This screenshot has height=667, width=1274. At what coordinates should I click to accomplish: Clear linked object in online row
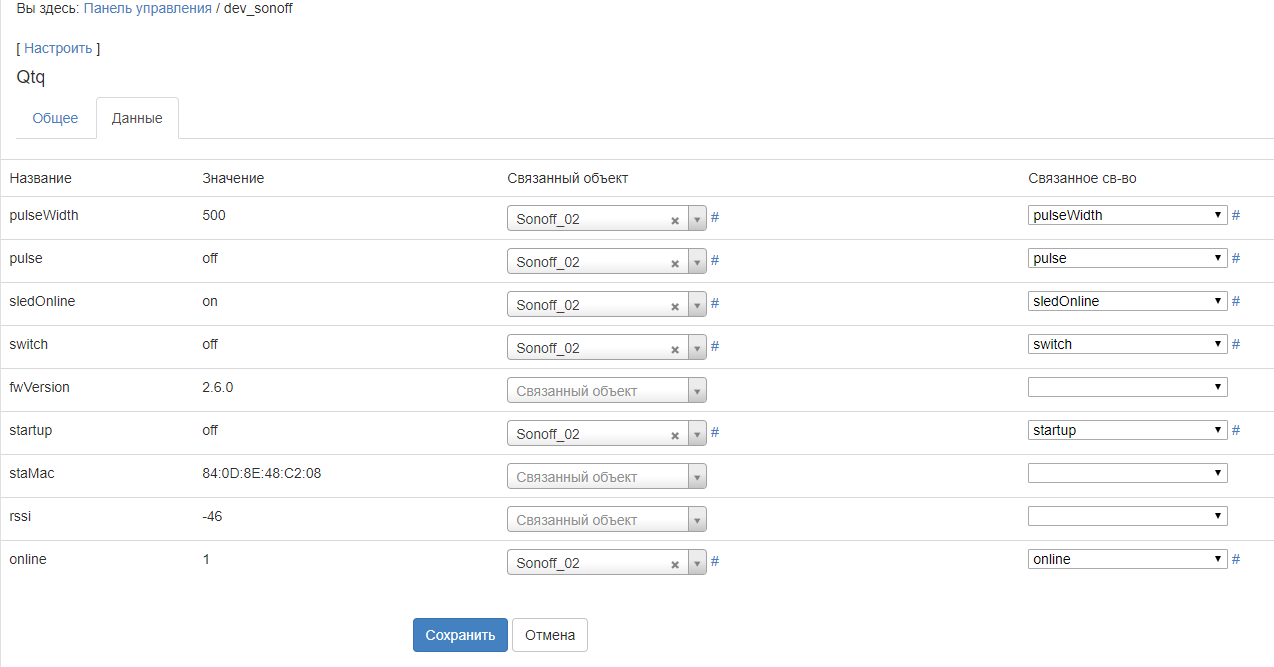(x=675, y=564)
